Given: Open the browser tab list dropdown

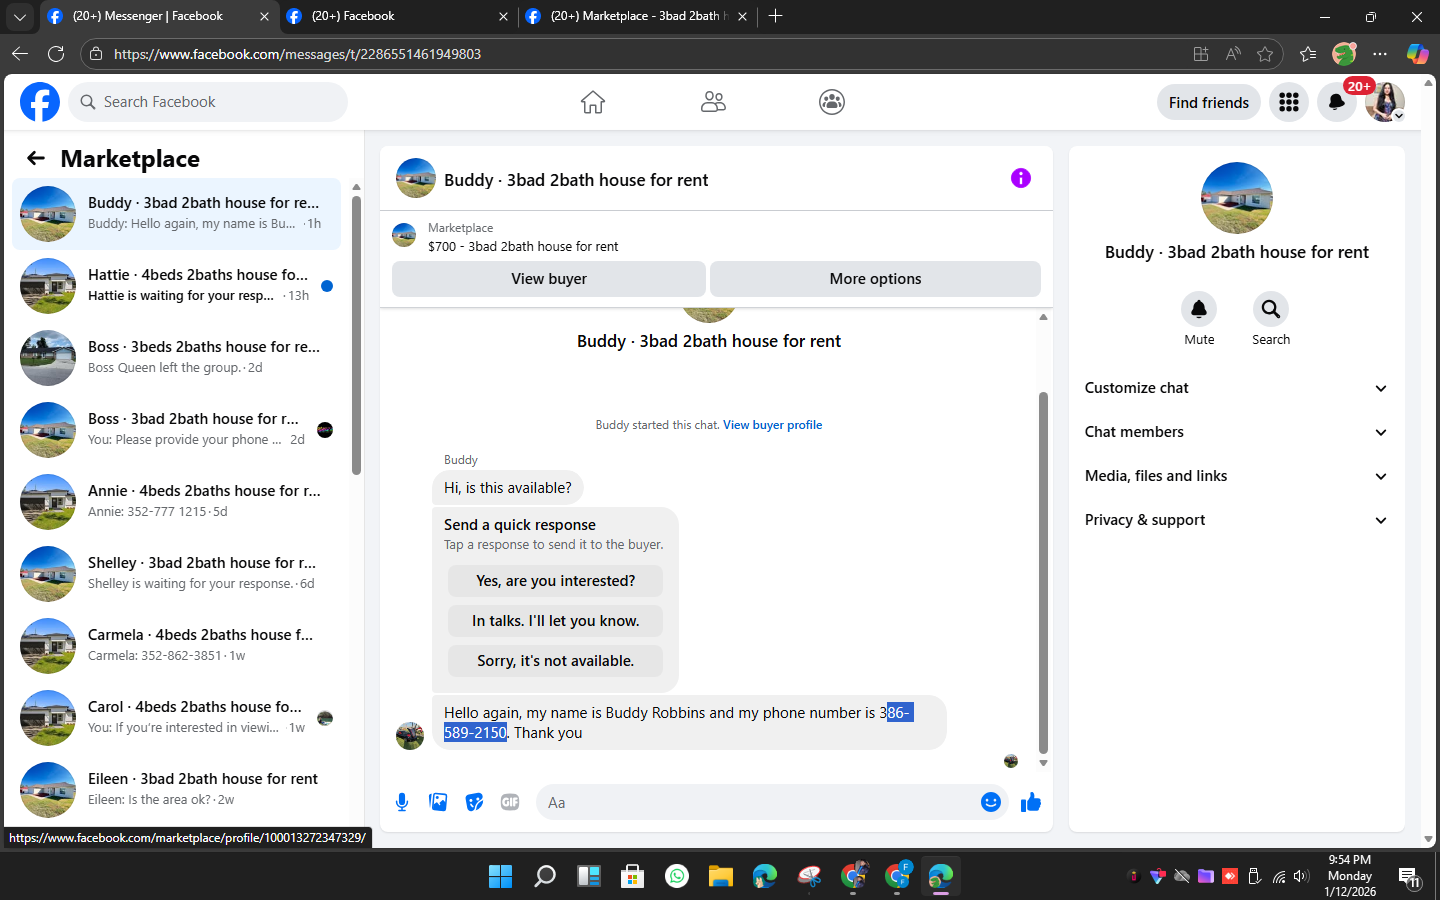Looking at the screenshot, I should (x=20, y=16).
